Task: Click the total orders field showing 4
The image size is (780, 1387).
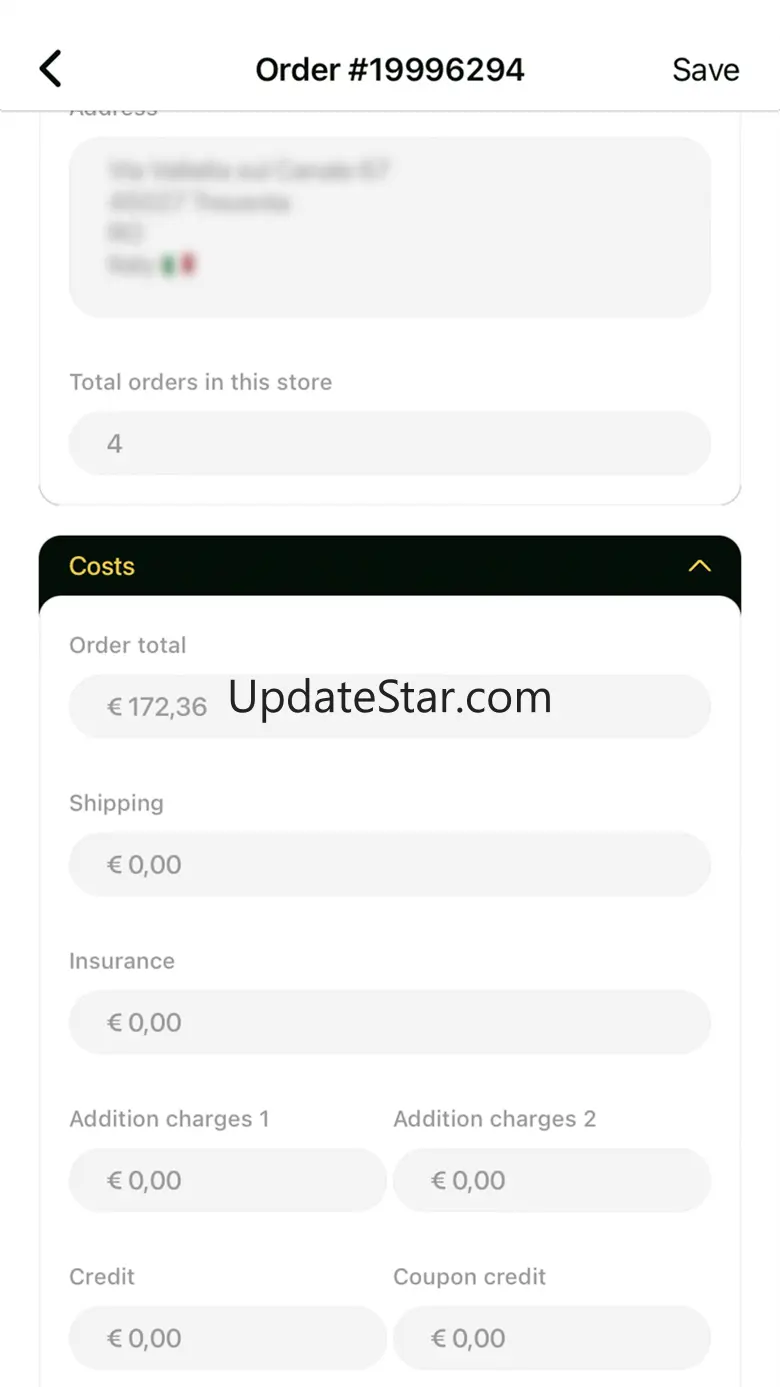Action: (390, 443)
